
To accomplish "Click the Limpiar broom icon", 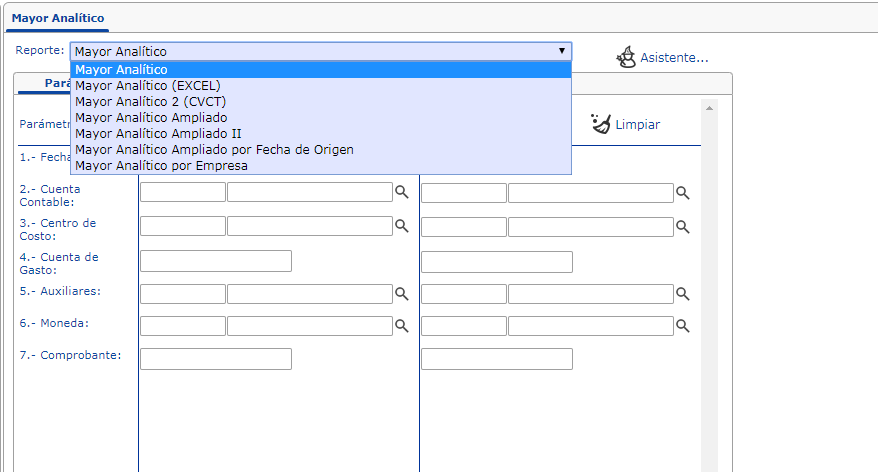I will click(x=600, y=124).
